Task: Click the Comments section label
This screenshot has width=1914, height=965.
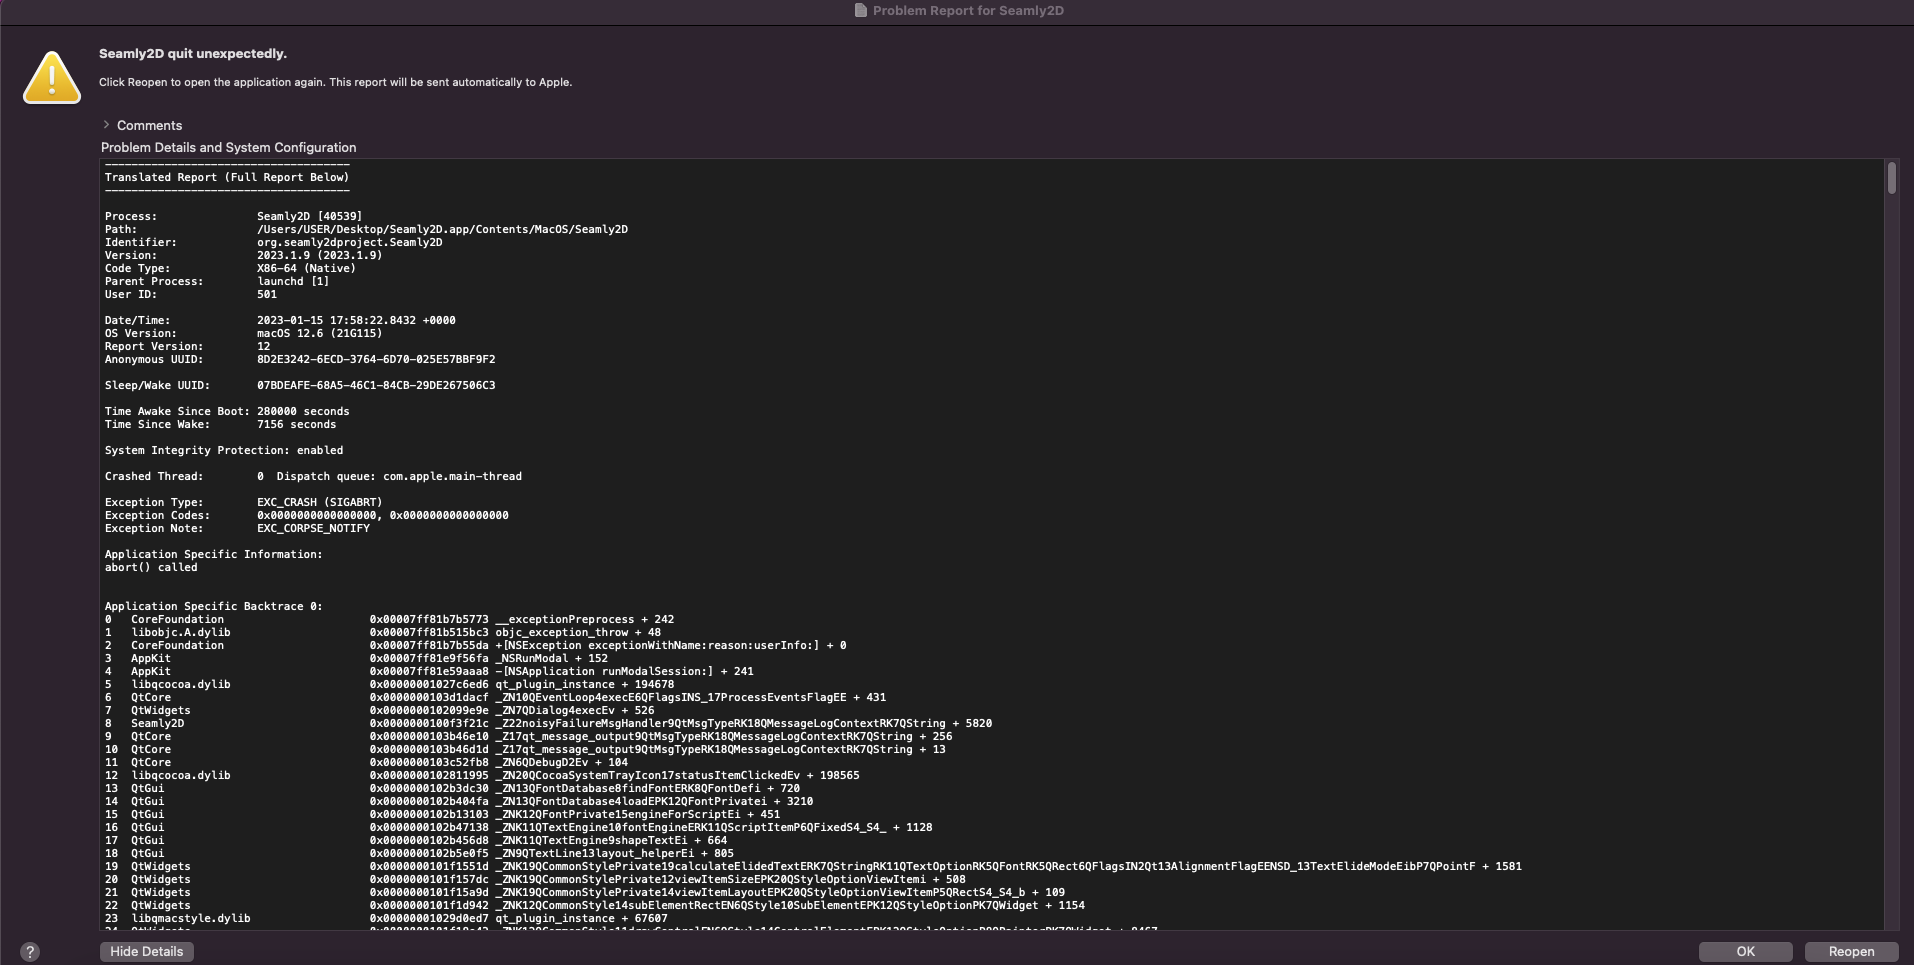Action: 149,126
